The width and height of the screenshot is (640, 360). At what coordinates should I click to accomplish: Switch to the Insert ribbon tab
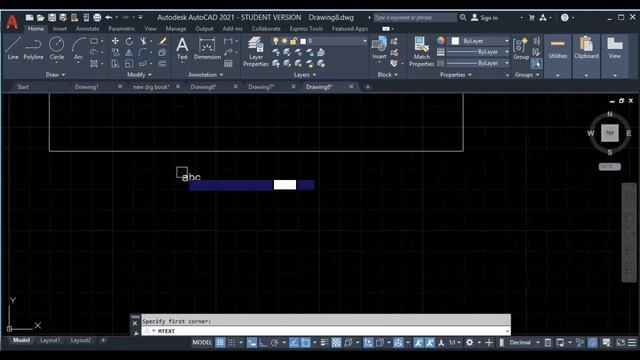[x=60, y=29]
